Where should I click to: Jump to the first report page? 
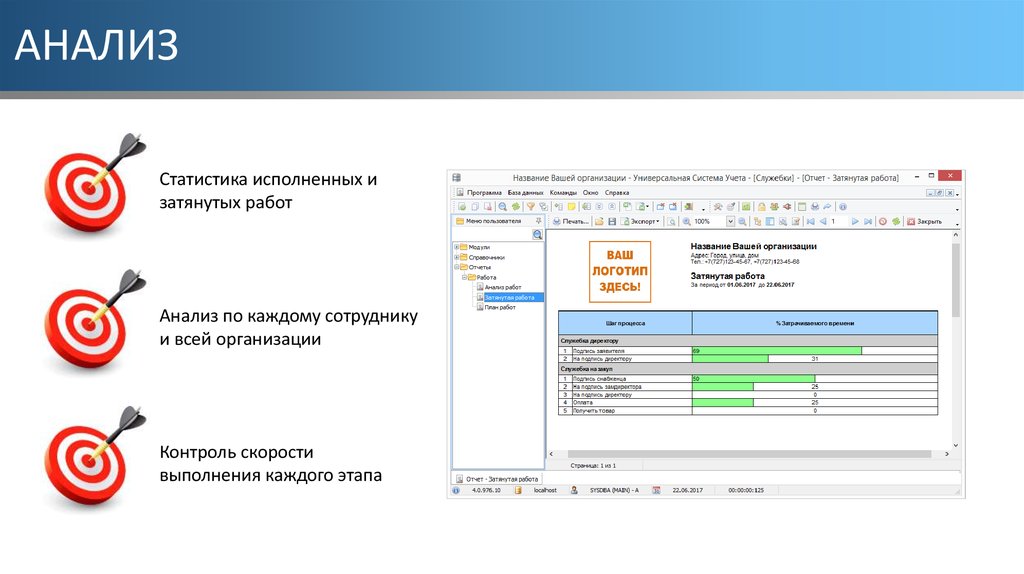tap(809, 221)
